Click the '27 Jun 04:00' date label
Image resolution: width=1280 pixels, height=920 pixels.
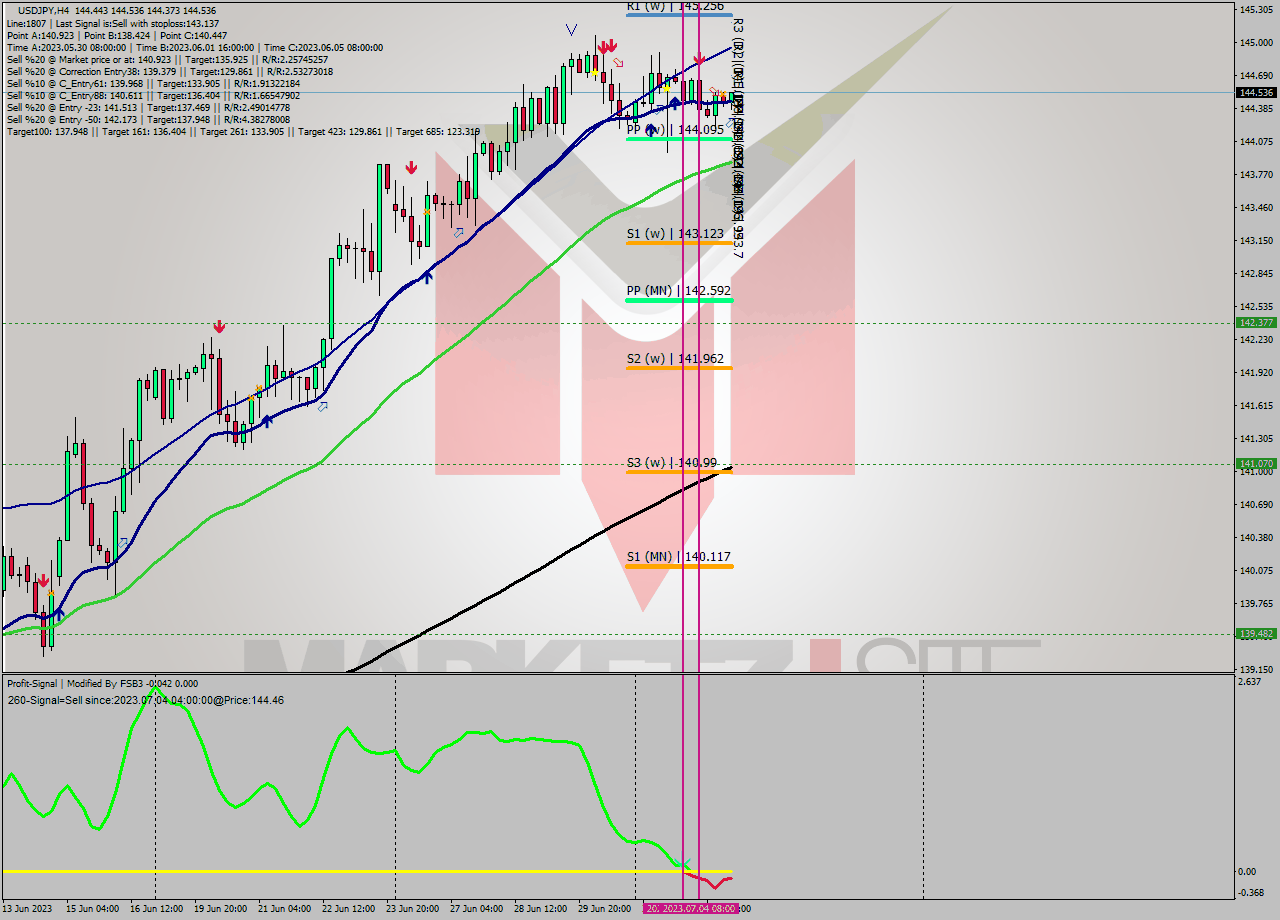coord(476,909)
